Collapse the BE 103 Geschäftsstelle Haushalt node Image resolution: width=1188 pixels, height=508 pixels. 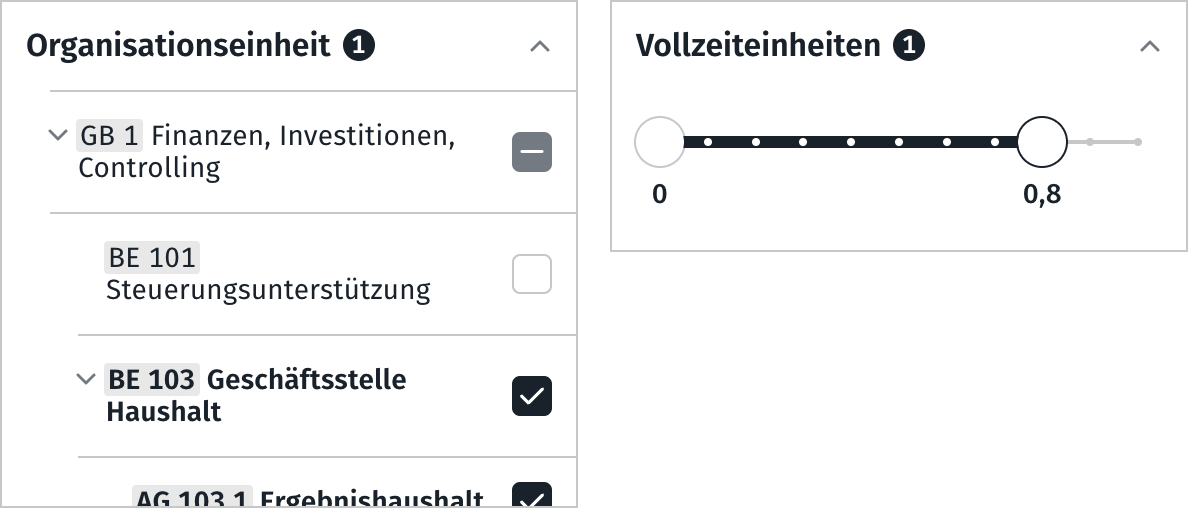pyautogui.click(x=85, y=379)
